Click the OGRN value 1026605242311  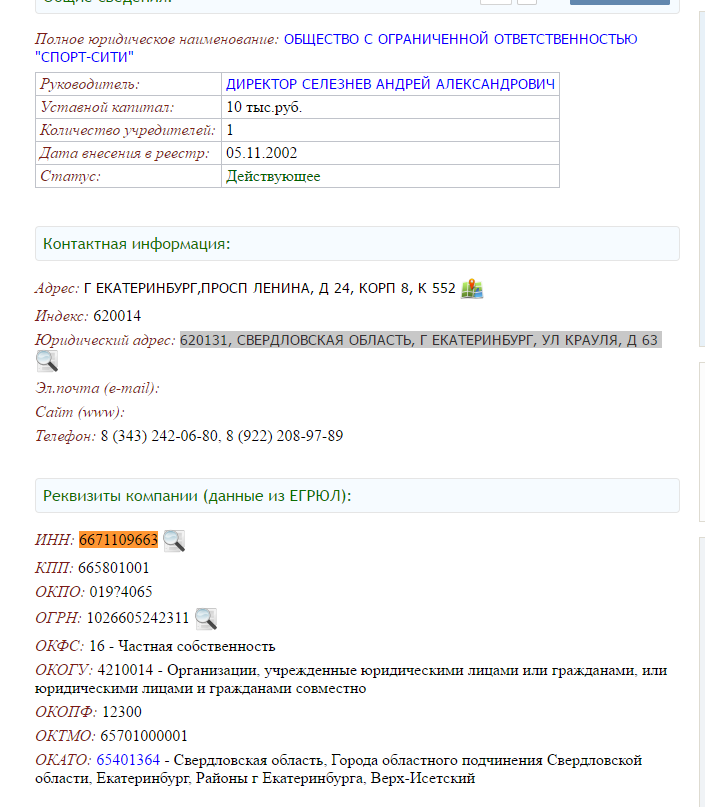click(138, 618)
